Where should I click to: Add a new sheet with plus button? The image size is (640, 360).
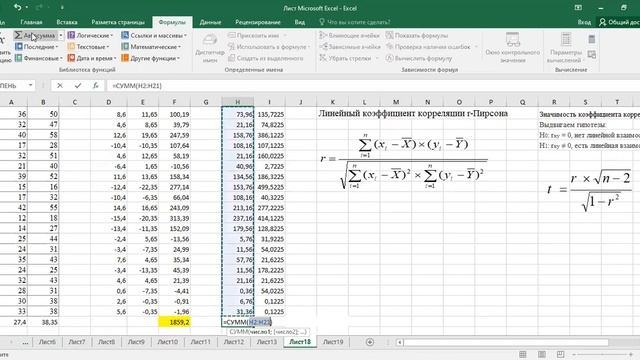click(370, 342)
